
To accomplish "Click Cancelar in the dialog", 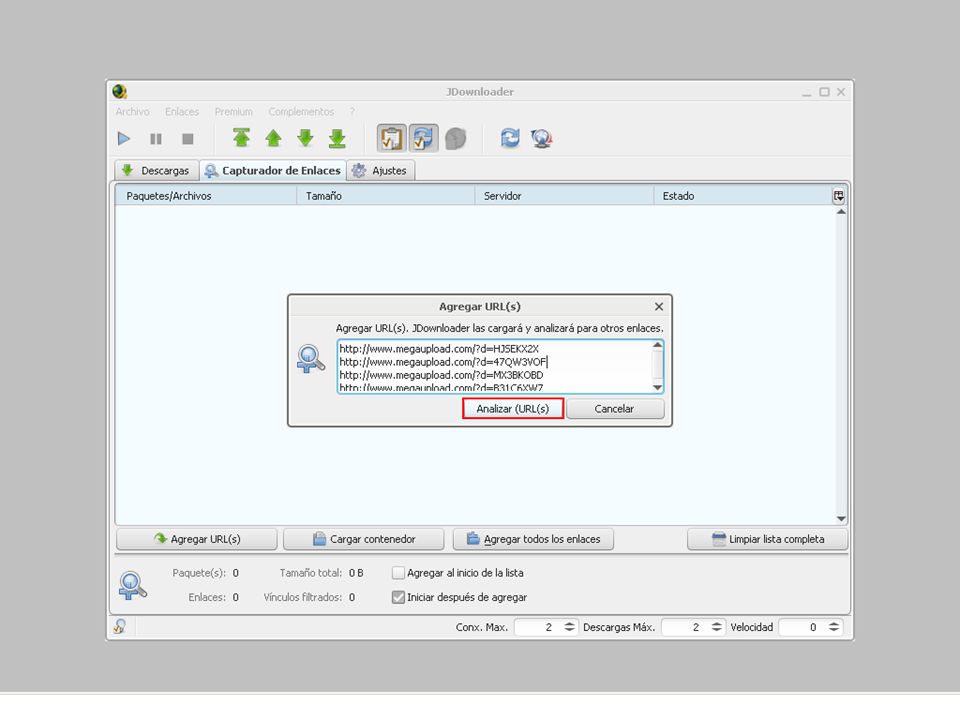I will pos(615,408).
